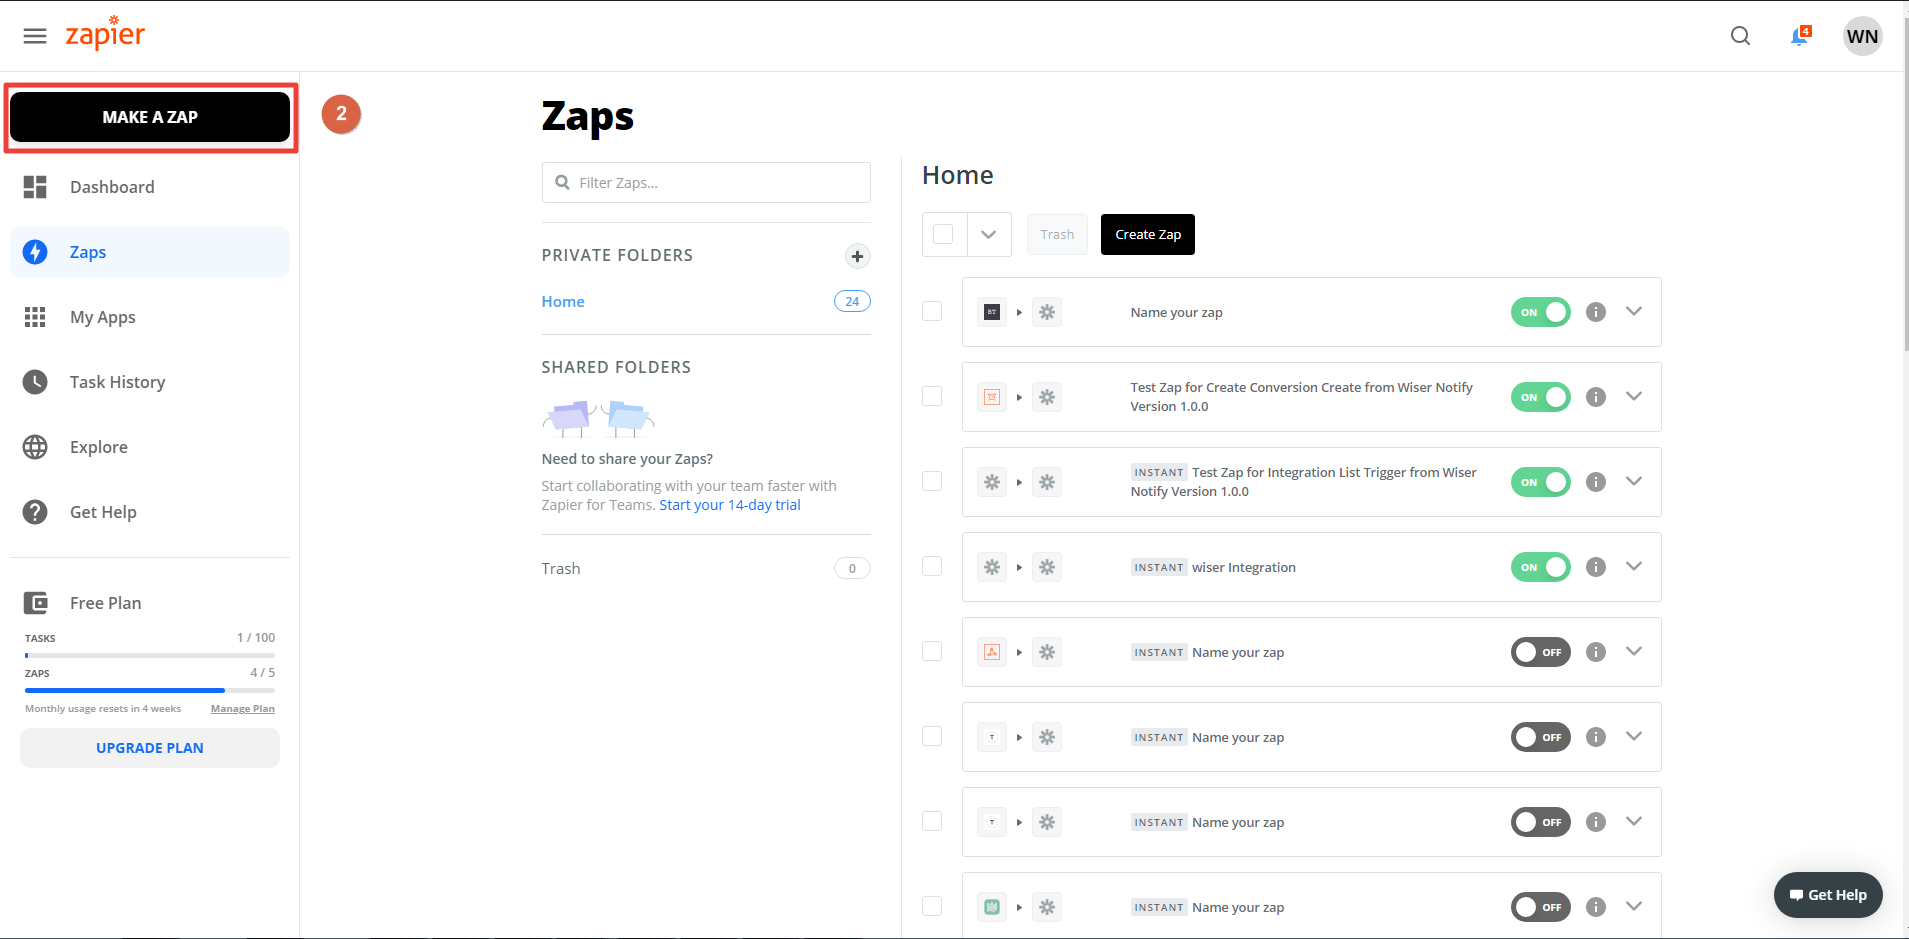Open the hamburger navigation menu

pos(35,36)
